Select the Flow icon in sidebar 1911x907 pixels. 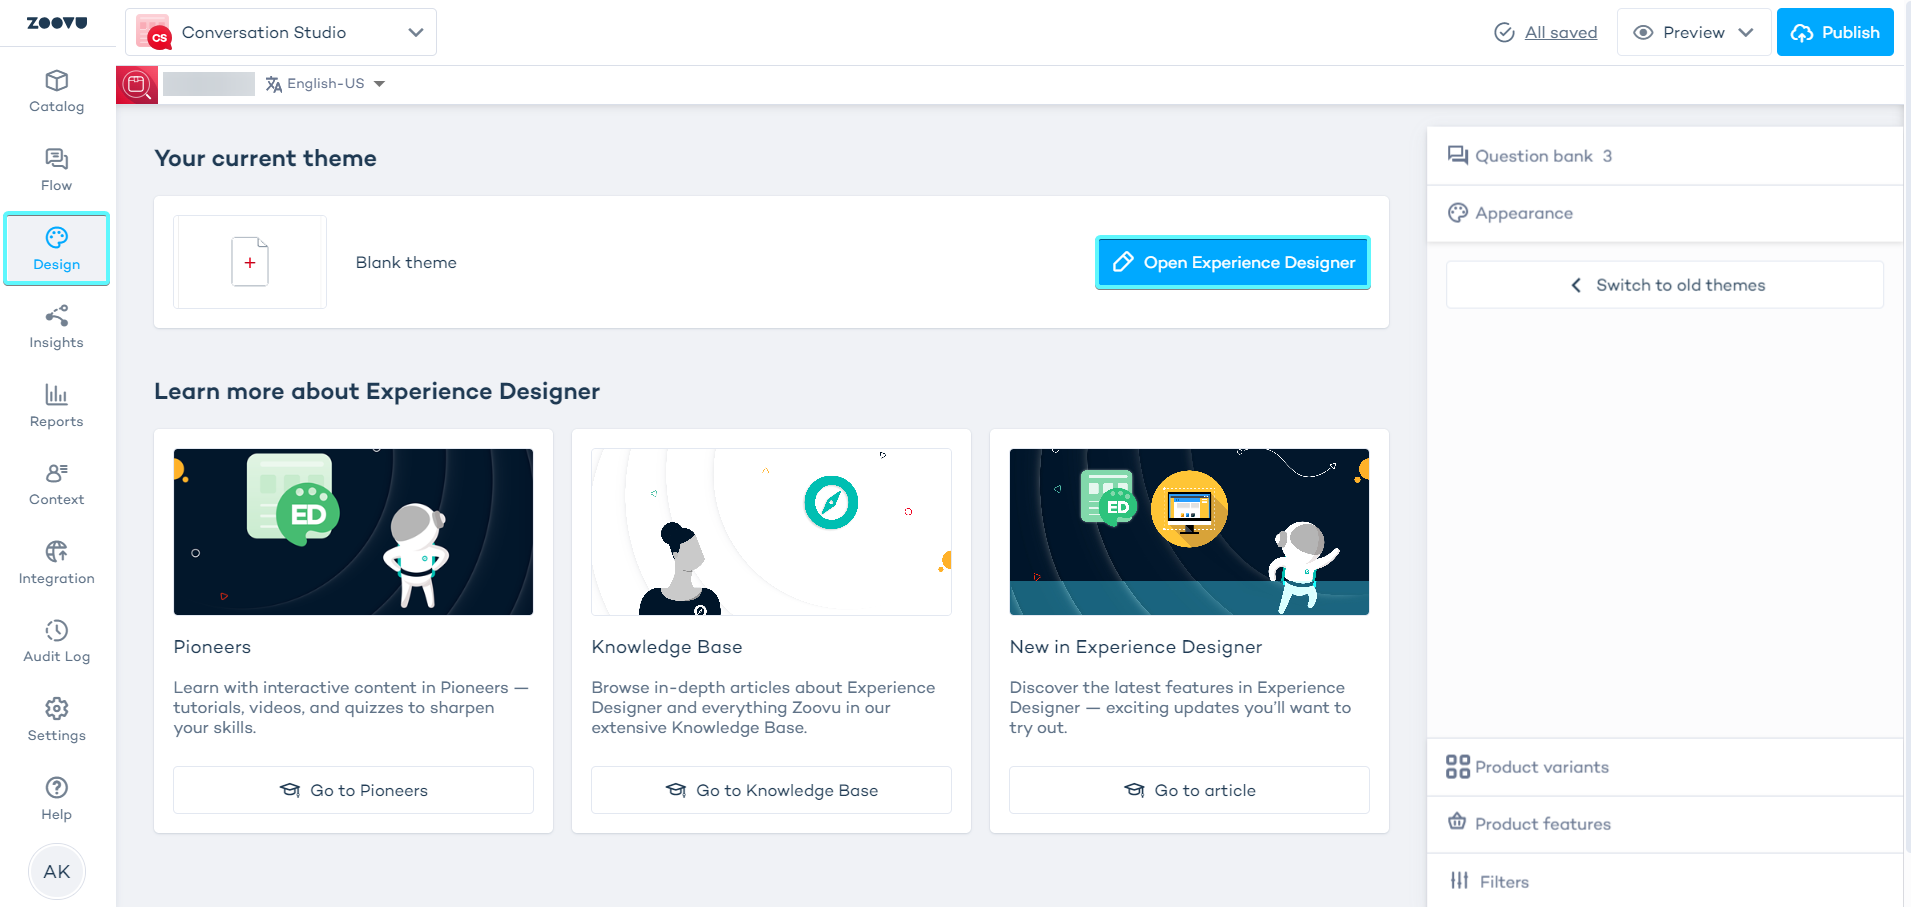click(56, 168)
